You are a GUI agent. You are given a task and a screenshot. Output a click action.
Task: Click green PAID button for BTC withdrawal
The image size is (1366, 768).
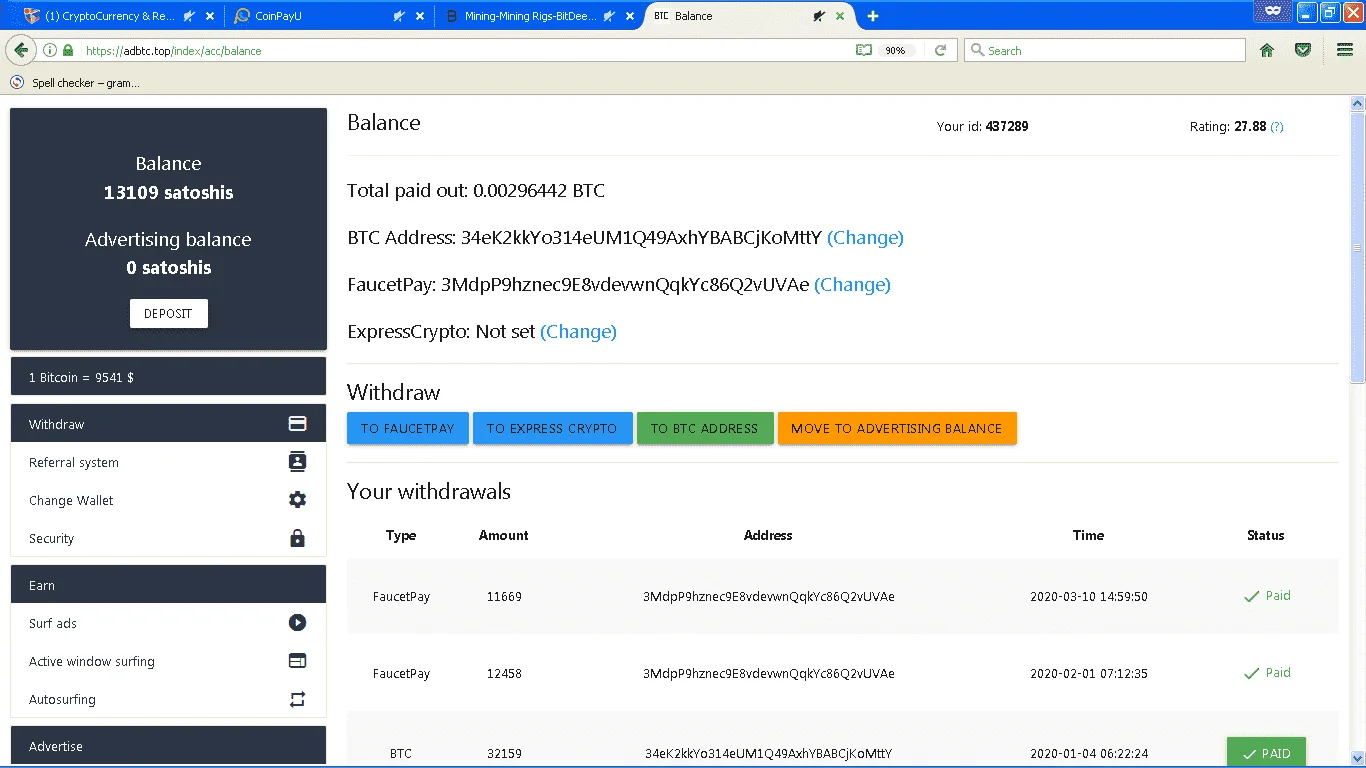pyautogui.click(x=1266, y=753)
